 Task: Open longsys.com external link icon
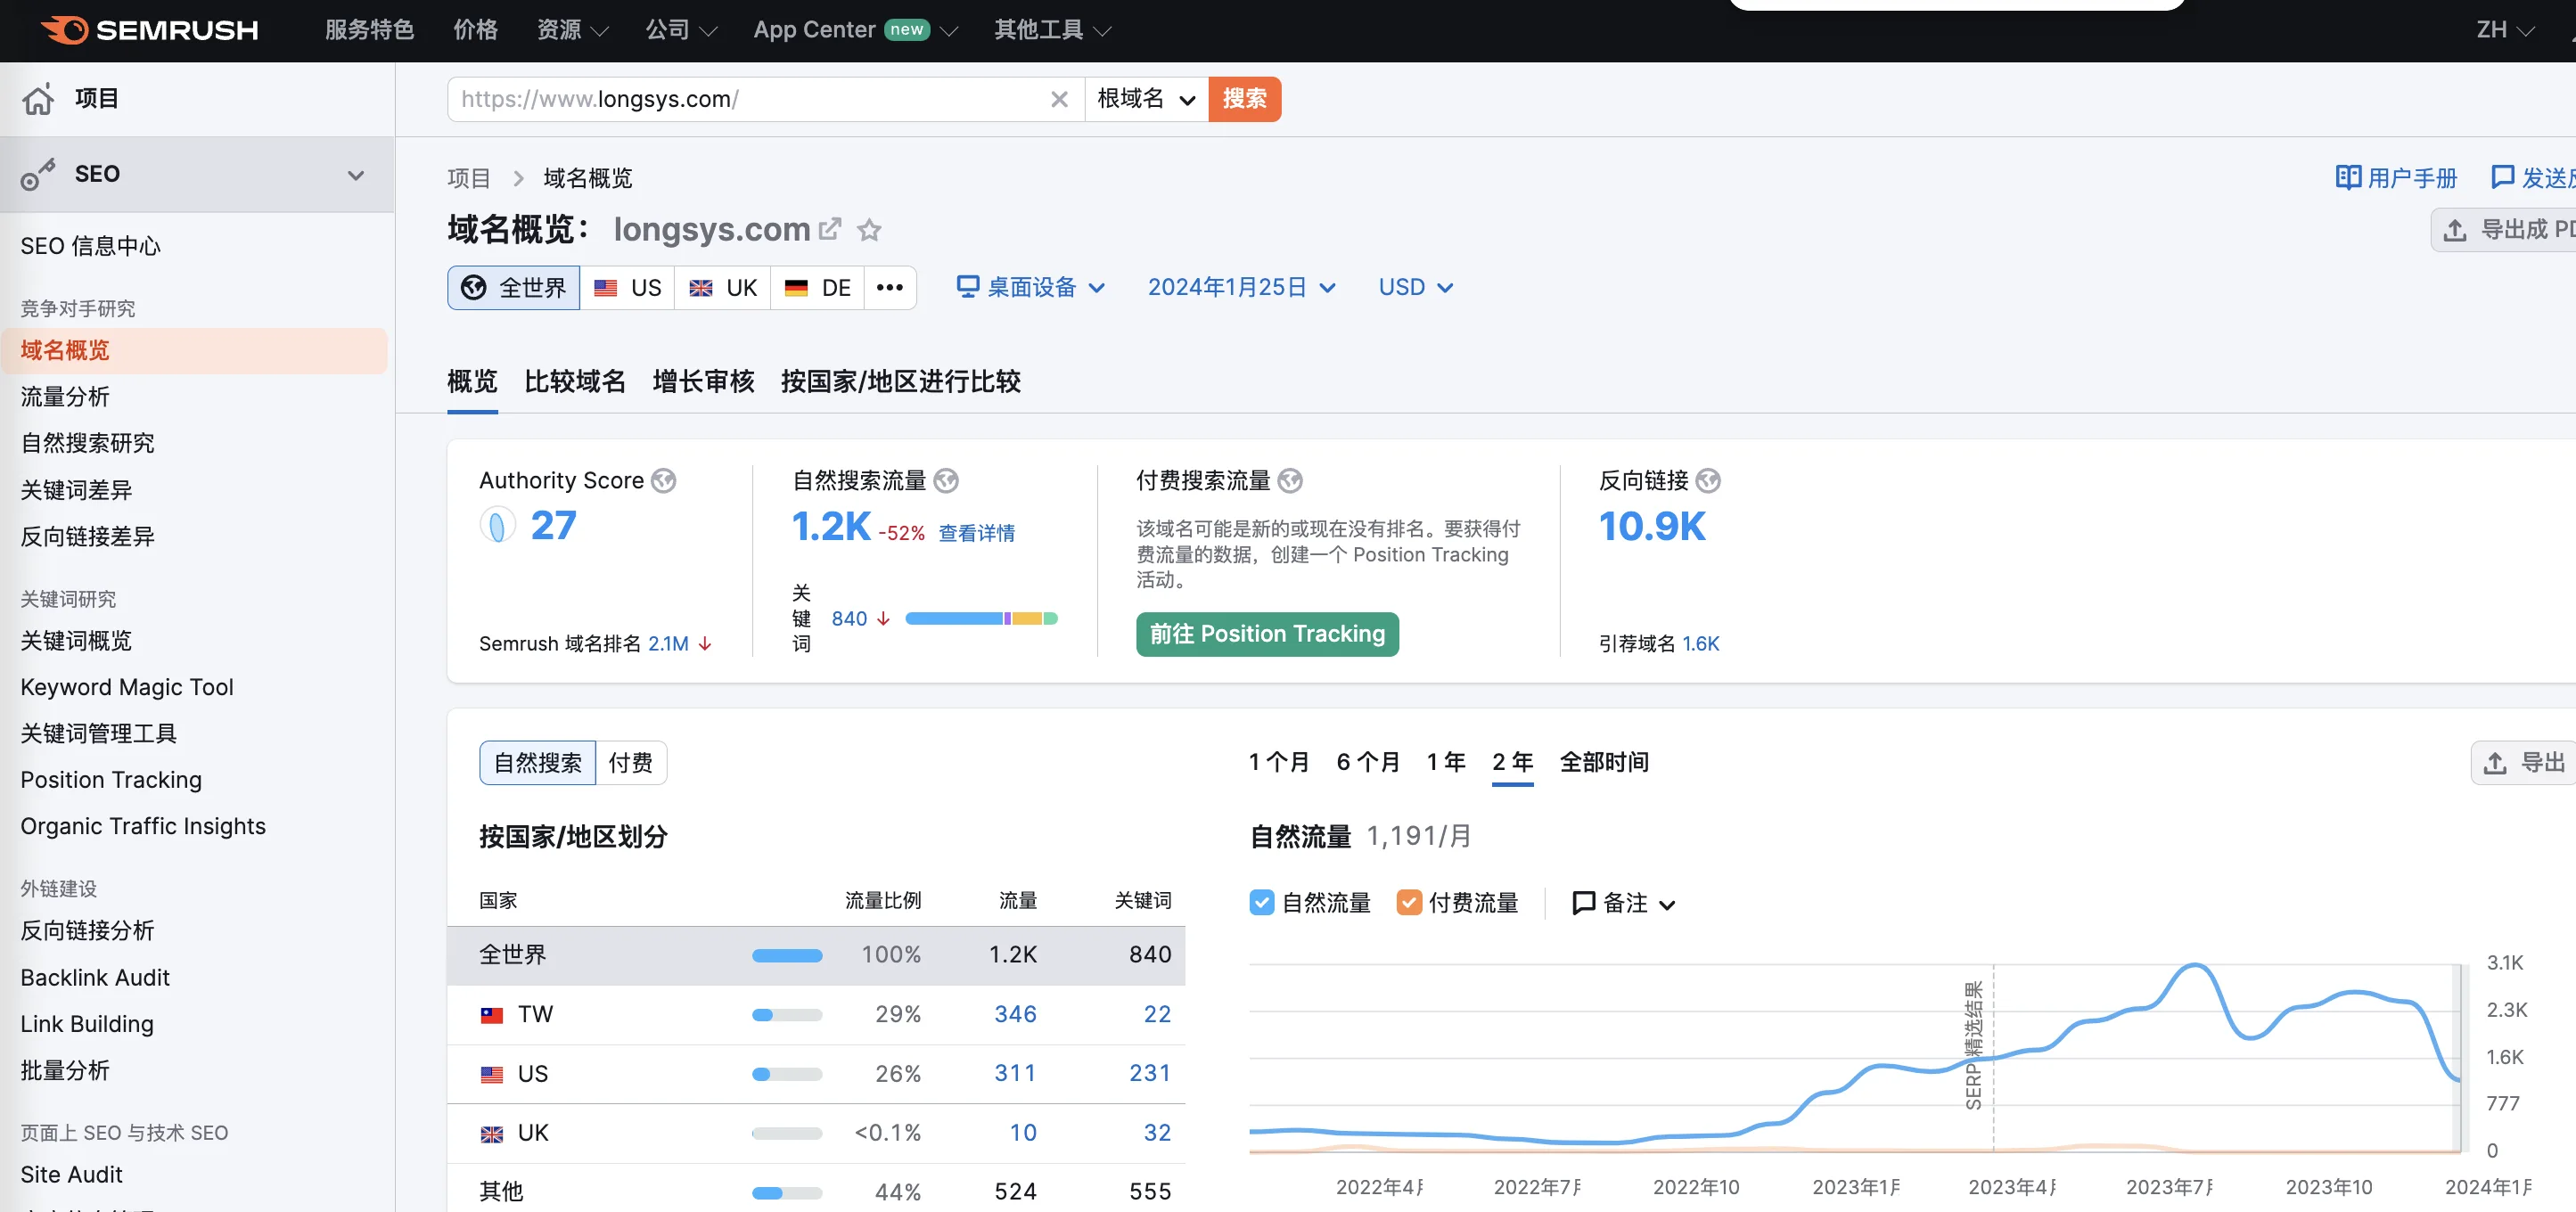coord(830,229)
